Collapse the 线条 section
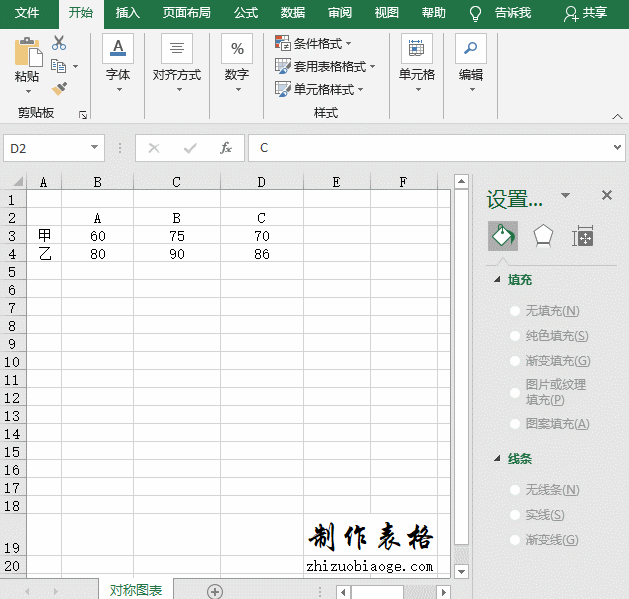The image size is (629, 599). (x=497, y=458)
